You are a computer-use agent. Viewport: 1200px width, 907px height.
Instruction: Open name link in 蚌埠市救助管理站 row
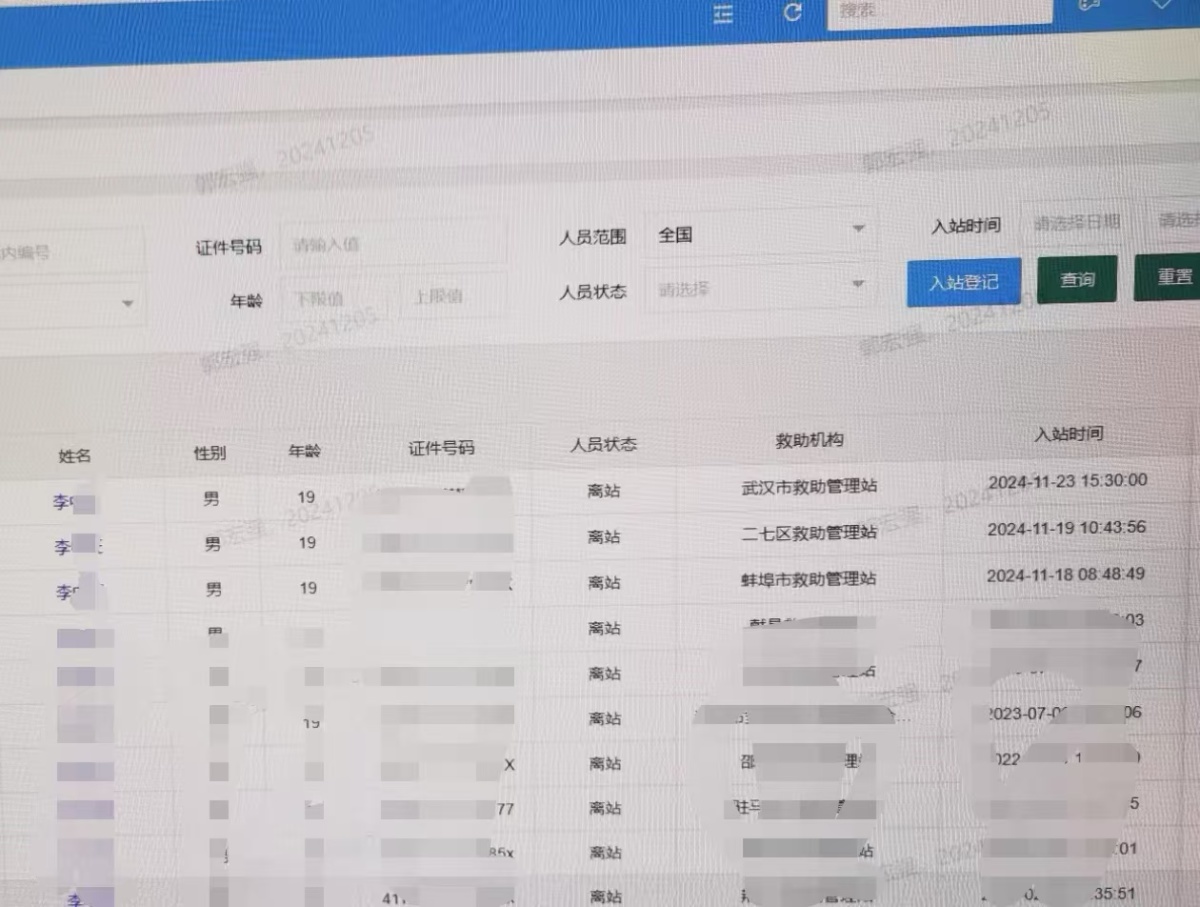pos(66,592)
